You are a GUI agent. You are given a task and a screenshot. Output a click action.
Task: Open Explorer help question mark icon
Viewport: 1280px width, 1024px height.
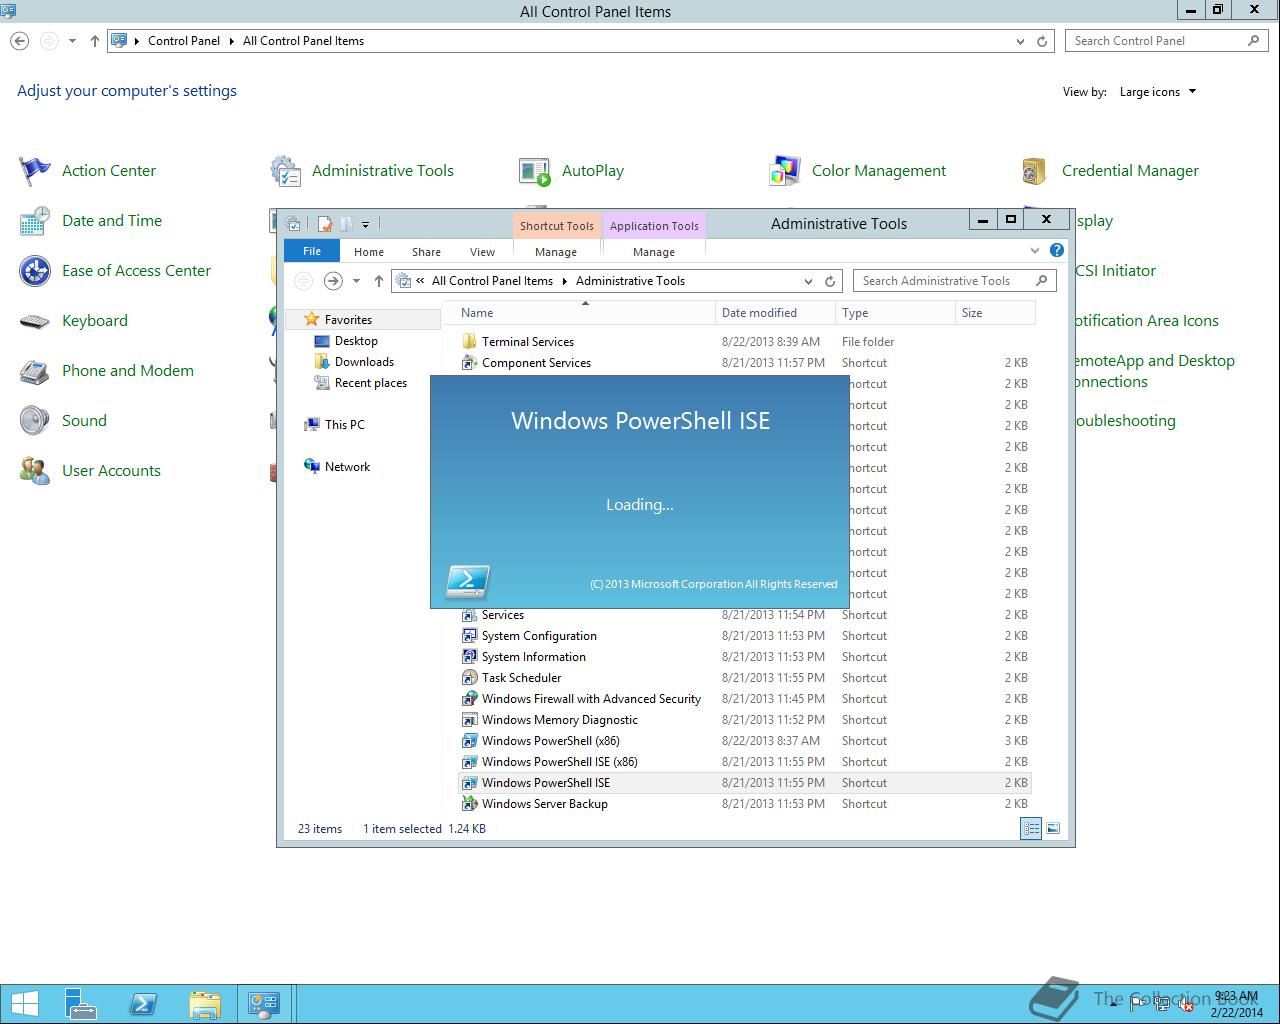click(1057, 250)
